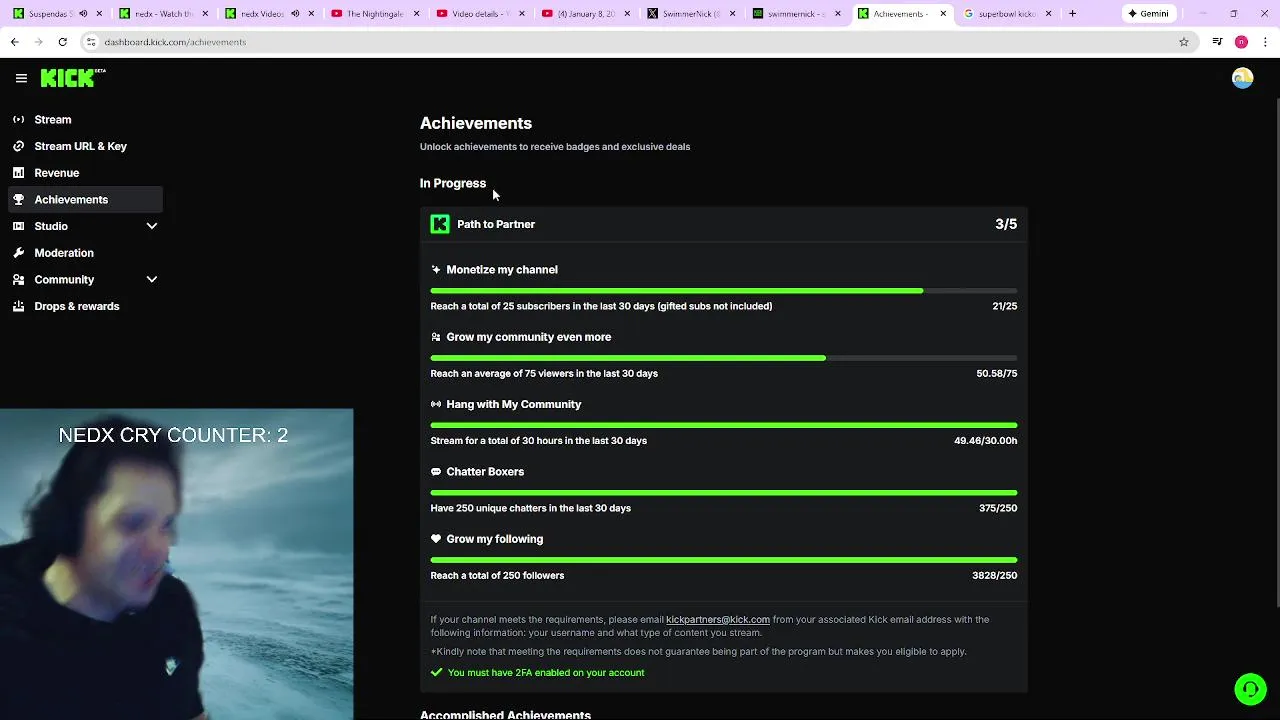The width and height of the screenshot is (1280, 720).
Task: Switch to the Suspendas browser tab
Action: [56, 14]
